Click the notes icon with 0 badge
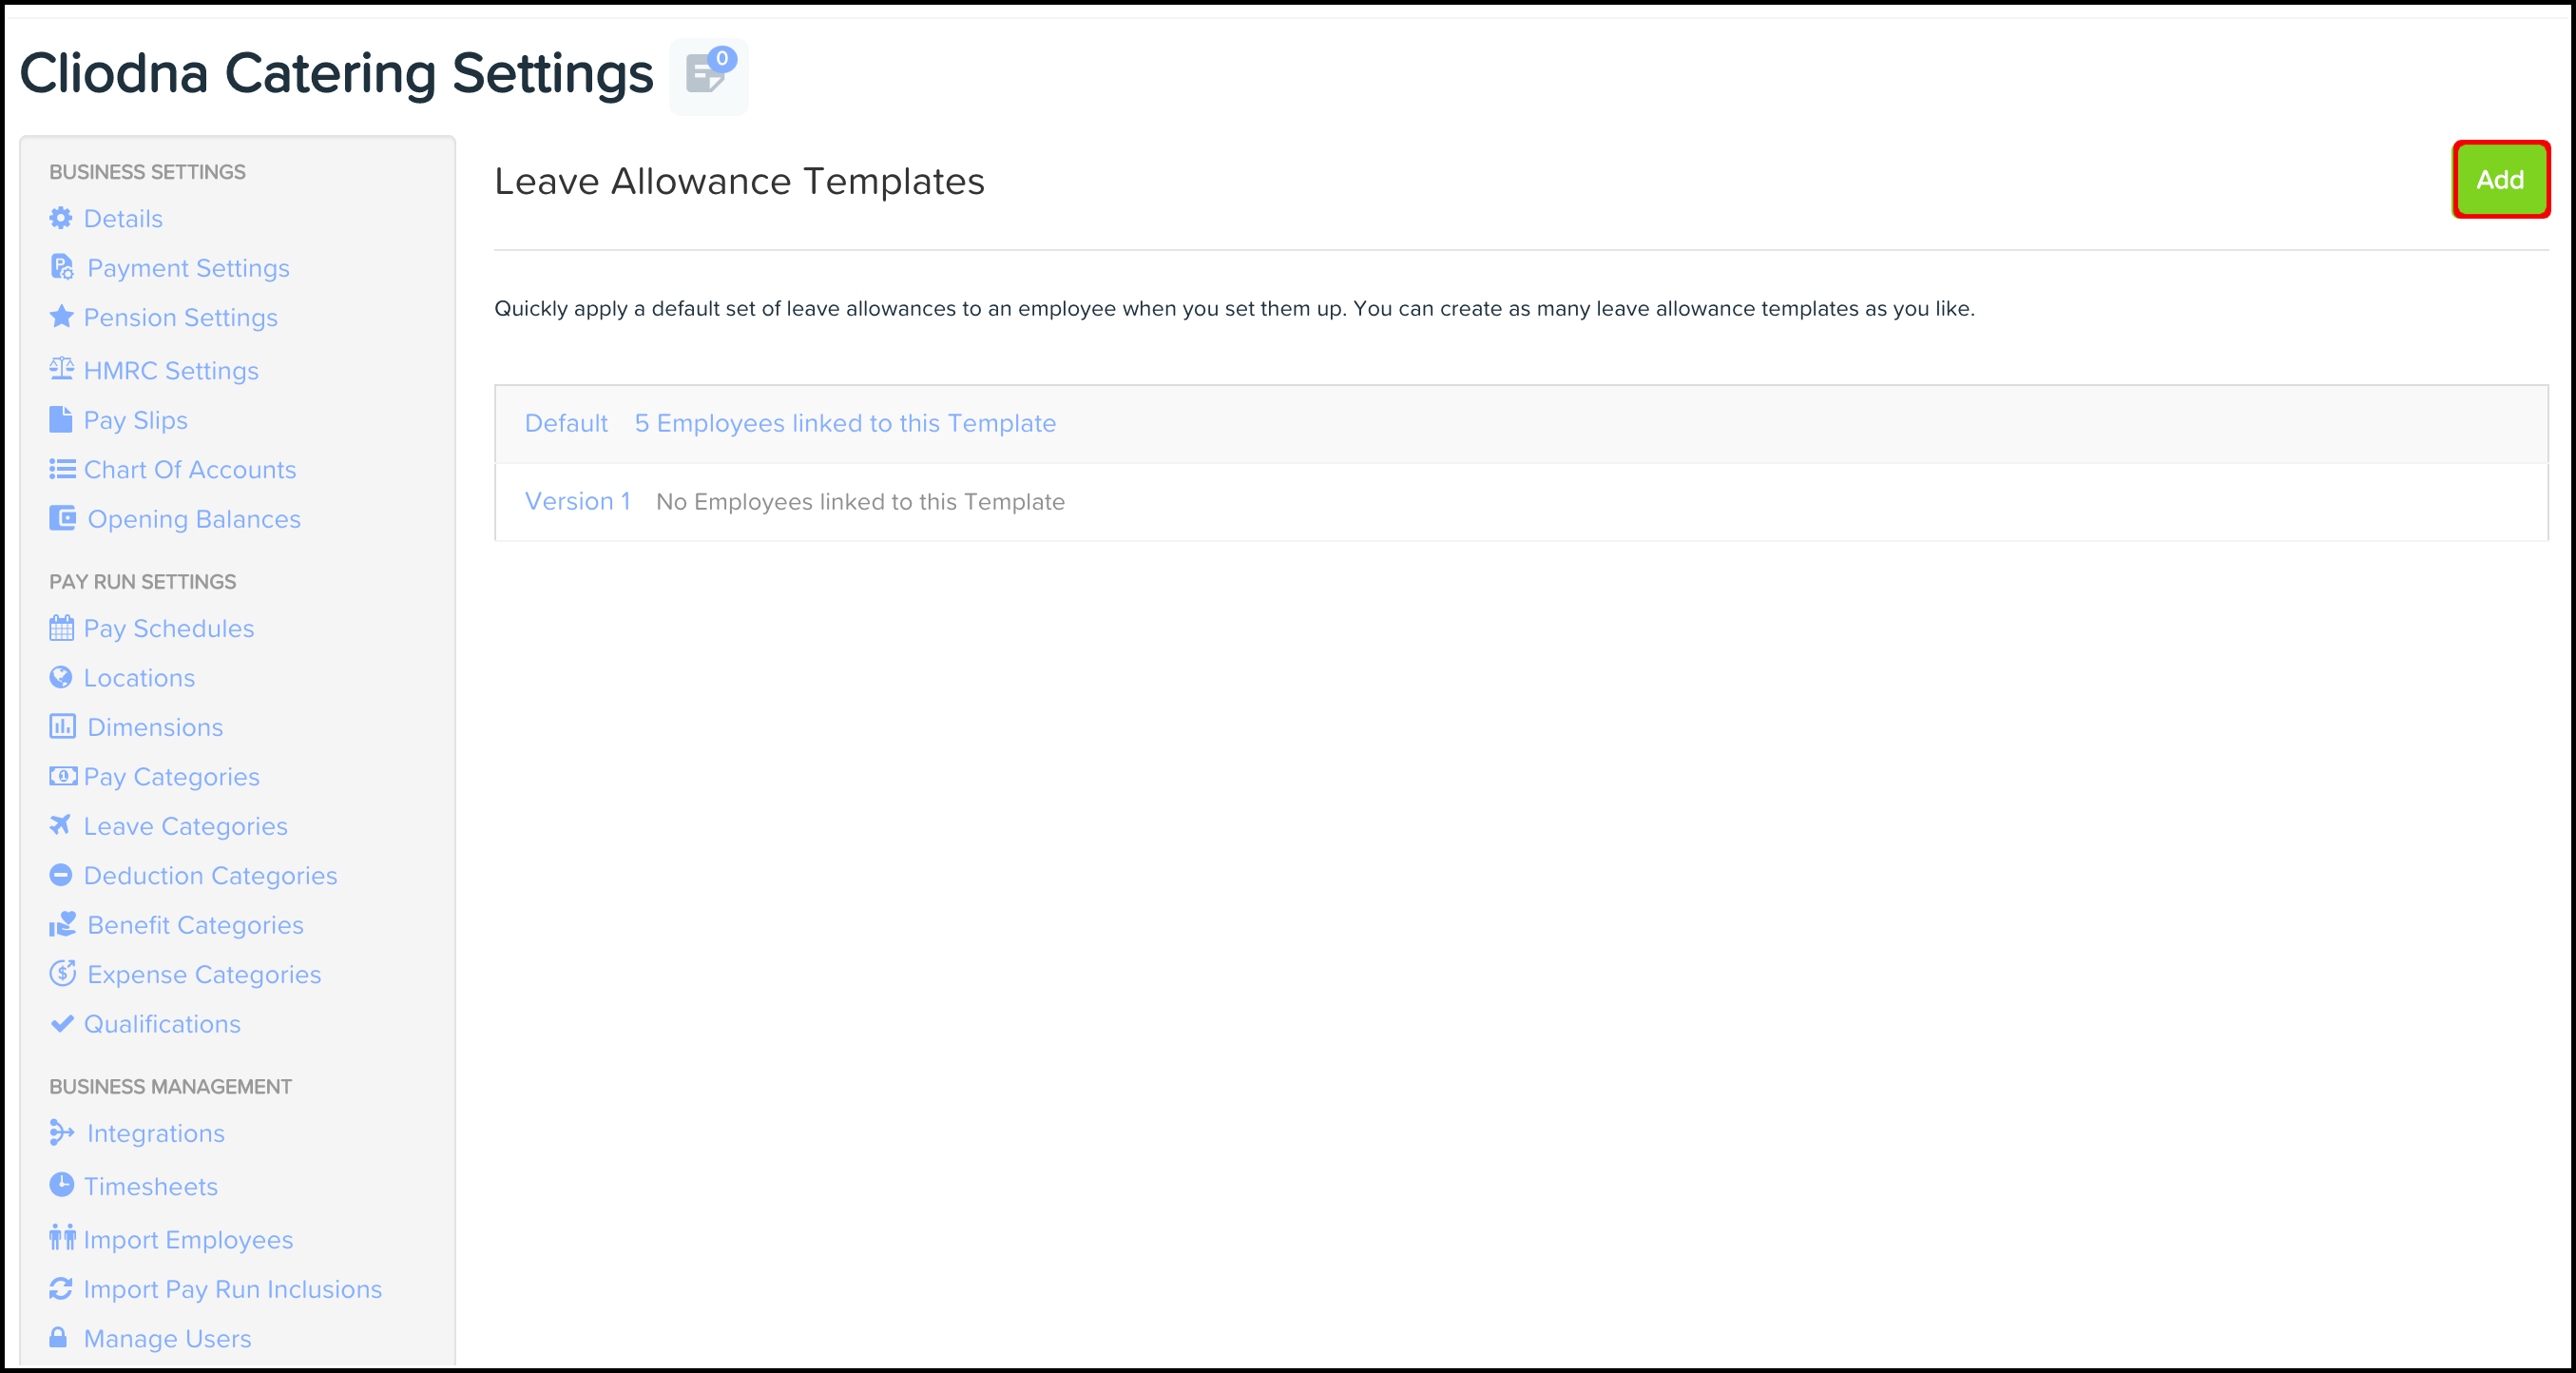Viewport: 2576px width, 1373px height. [708, 75]
